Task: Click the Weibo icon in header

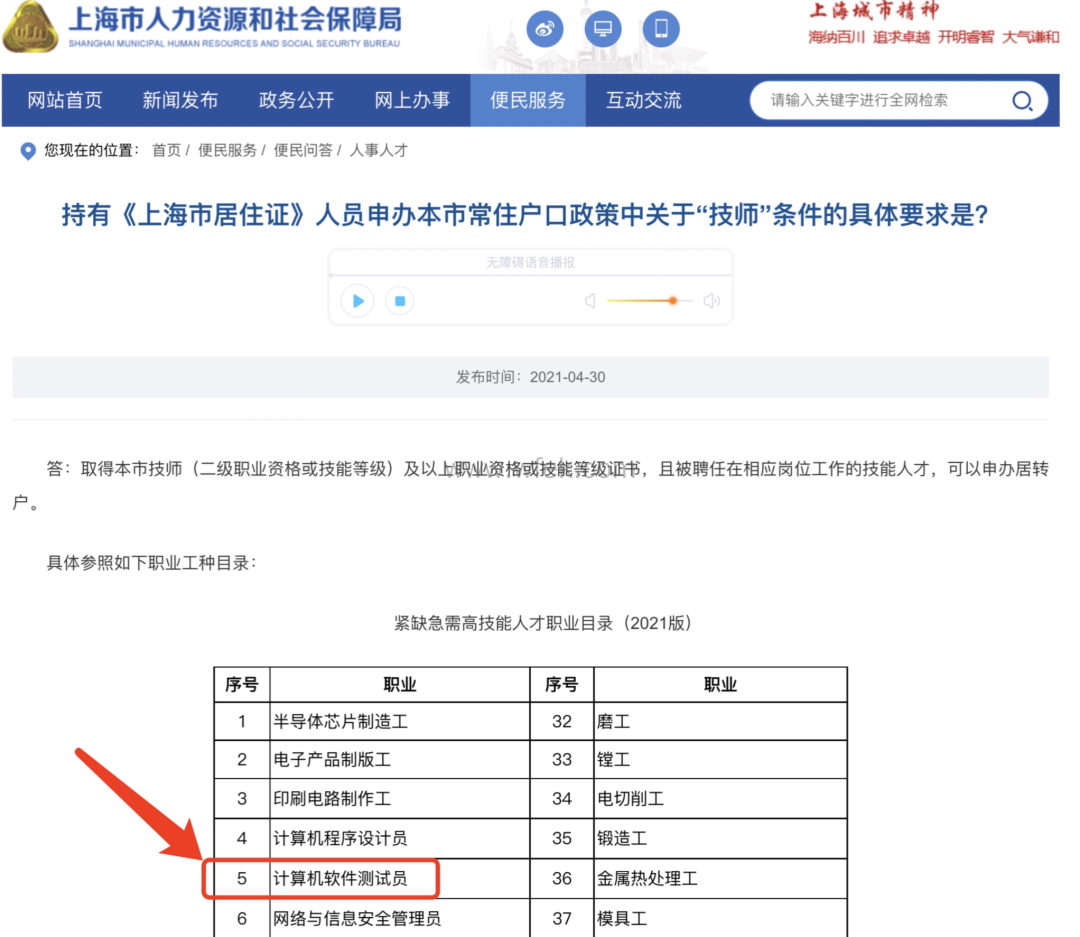Action: pos(545,29)
